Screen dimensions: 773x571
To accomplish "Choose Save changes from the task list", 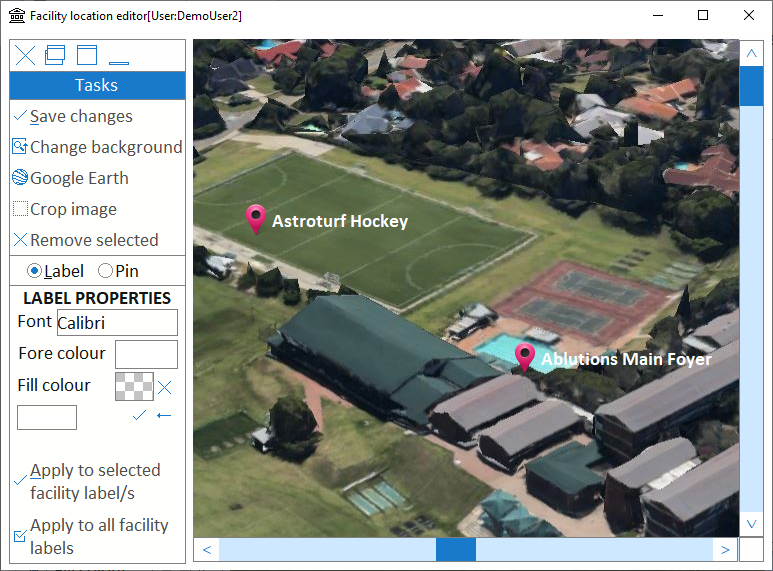I will (80, 116).
